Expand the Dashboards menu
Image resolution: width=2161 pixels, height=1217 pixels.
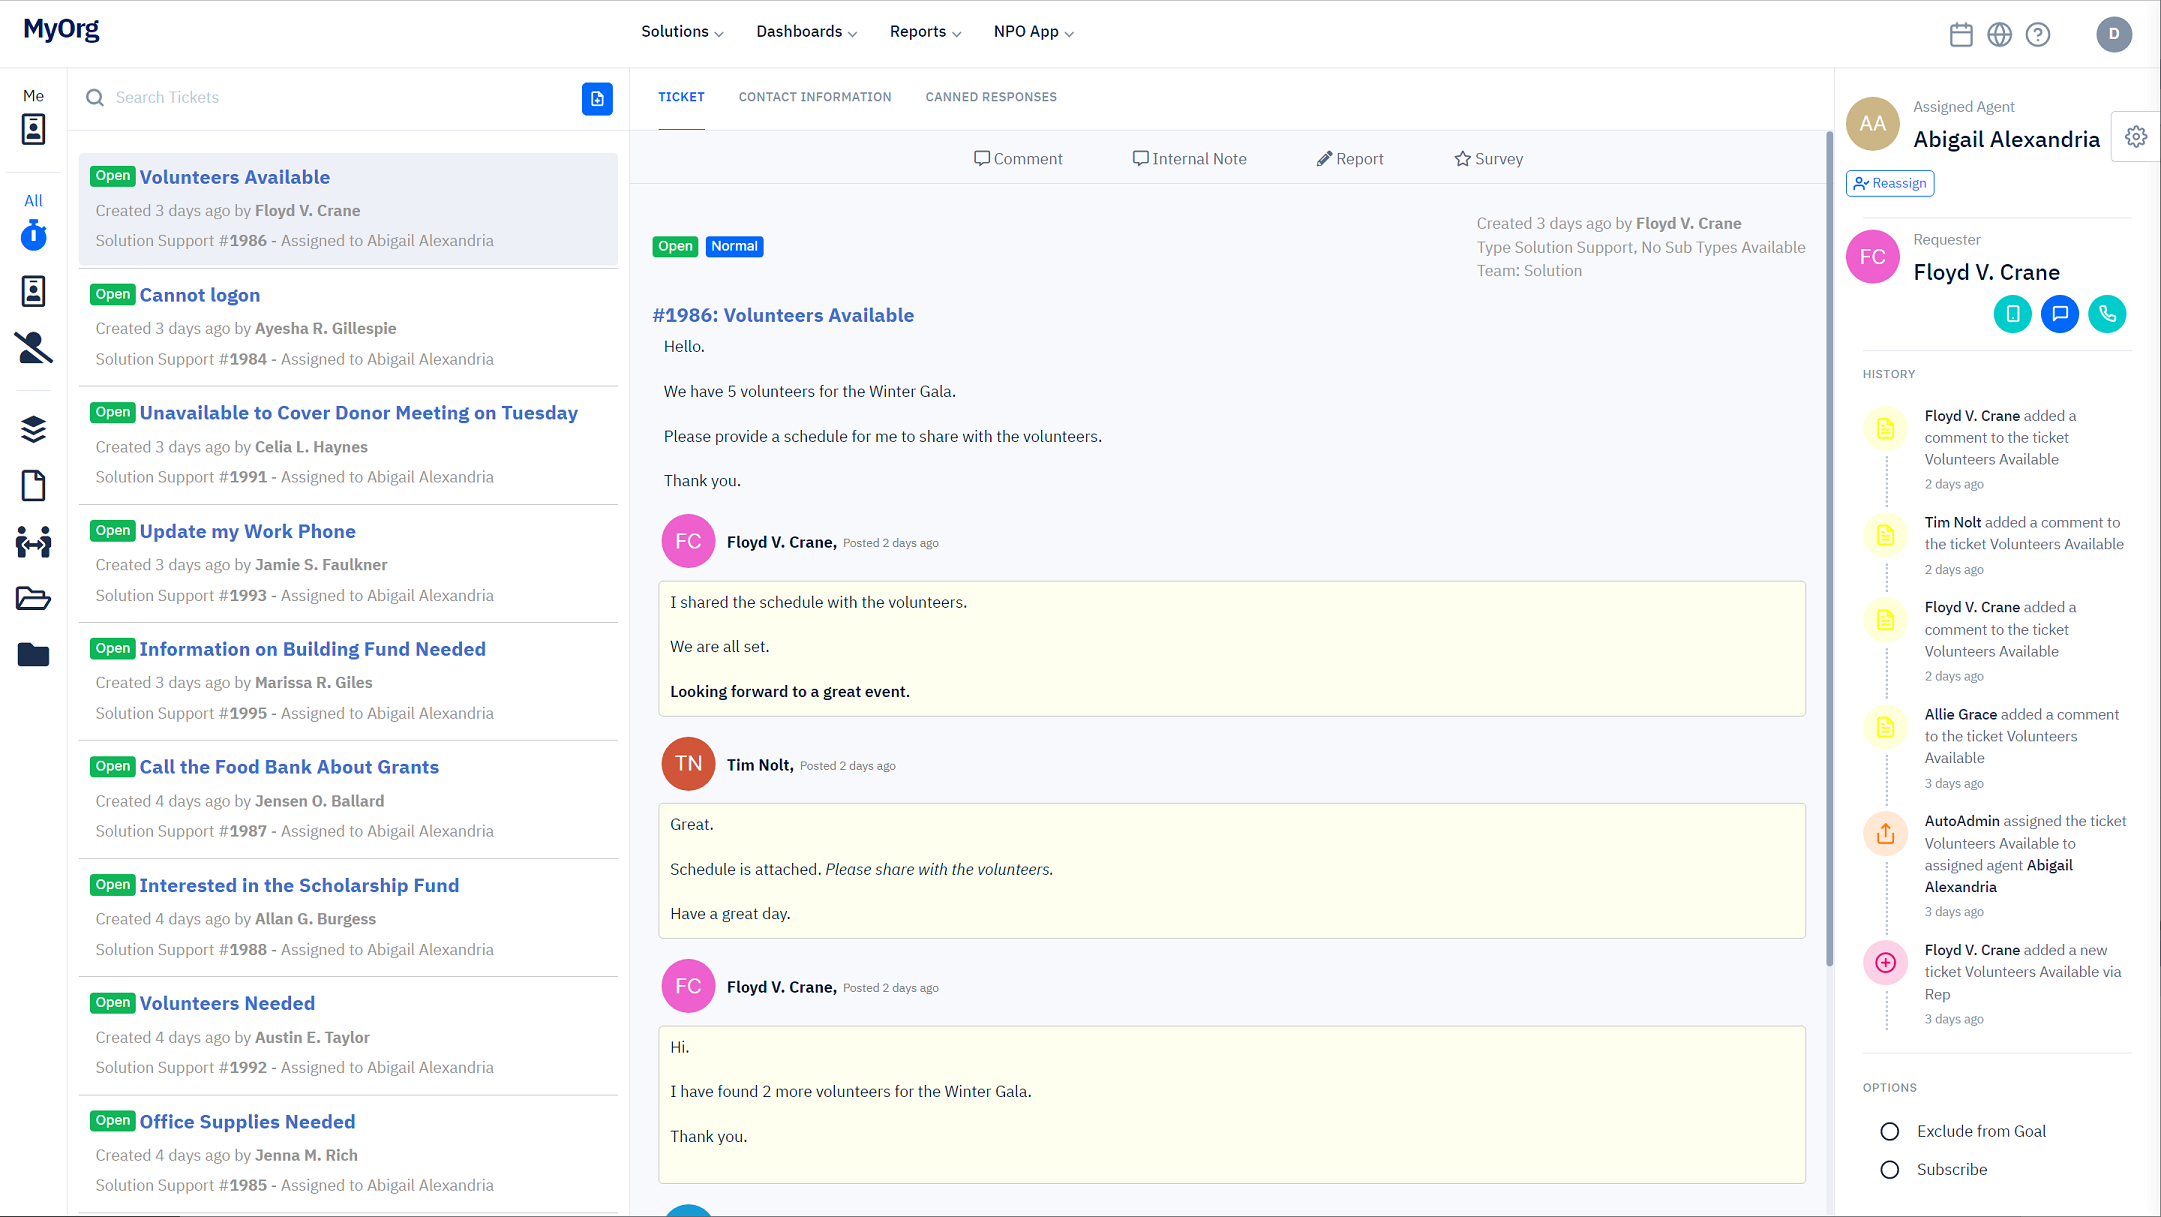(806, 32)
